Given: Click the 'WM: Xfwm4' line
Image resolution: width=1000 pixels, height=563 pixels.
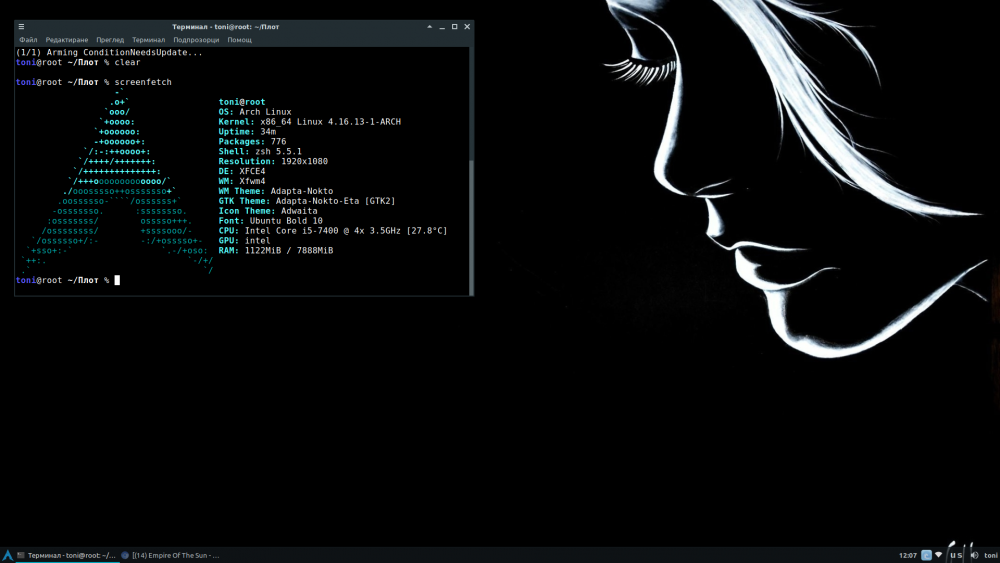Looking at the screenshot, I should pos(242,181).
